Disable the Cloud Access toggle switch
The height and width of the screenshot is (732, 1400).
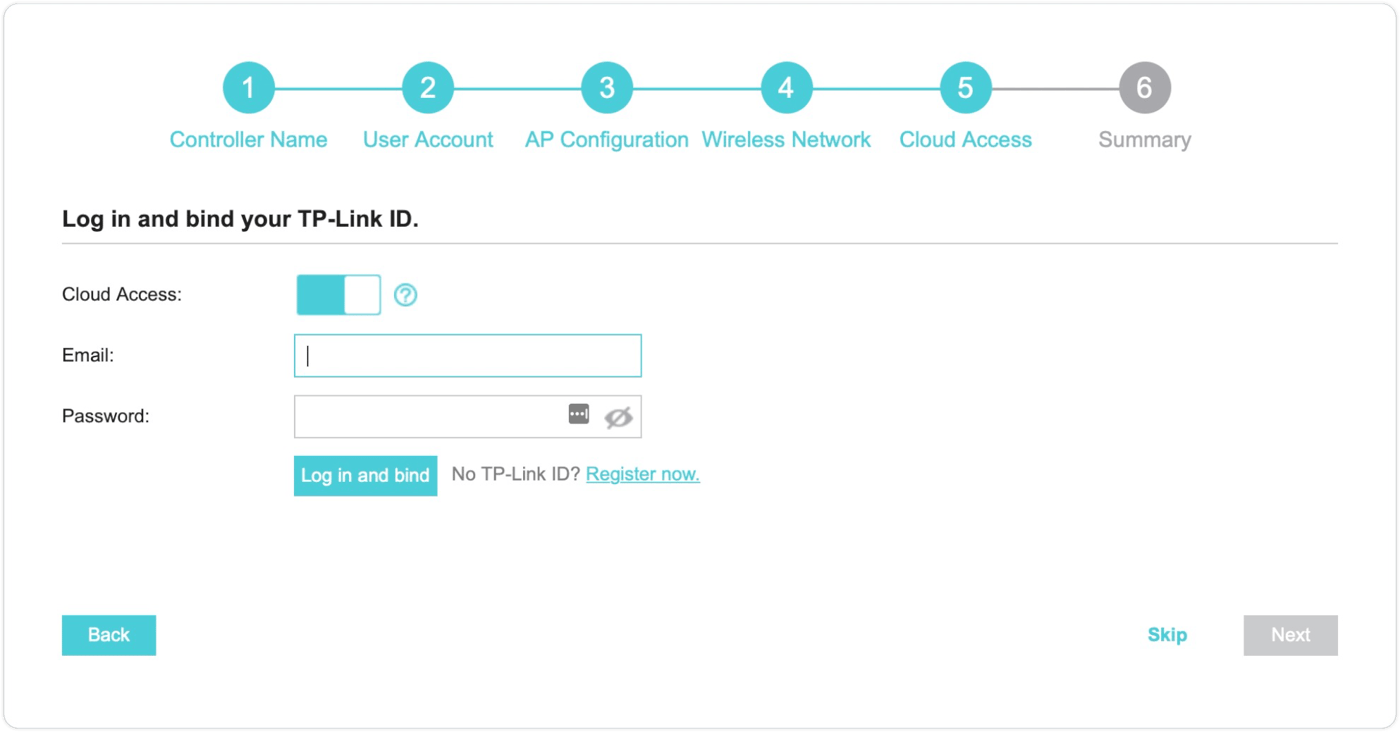pos(339,295)
